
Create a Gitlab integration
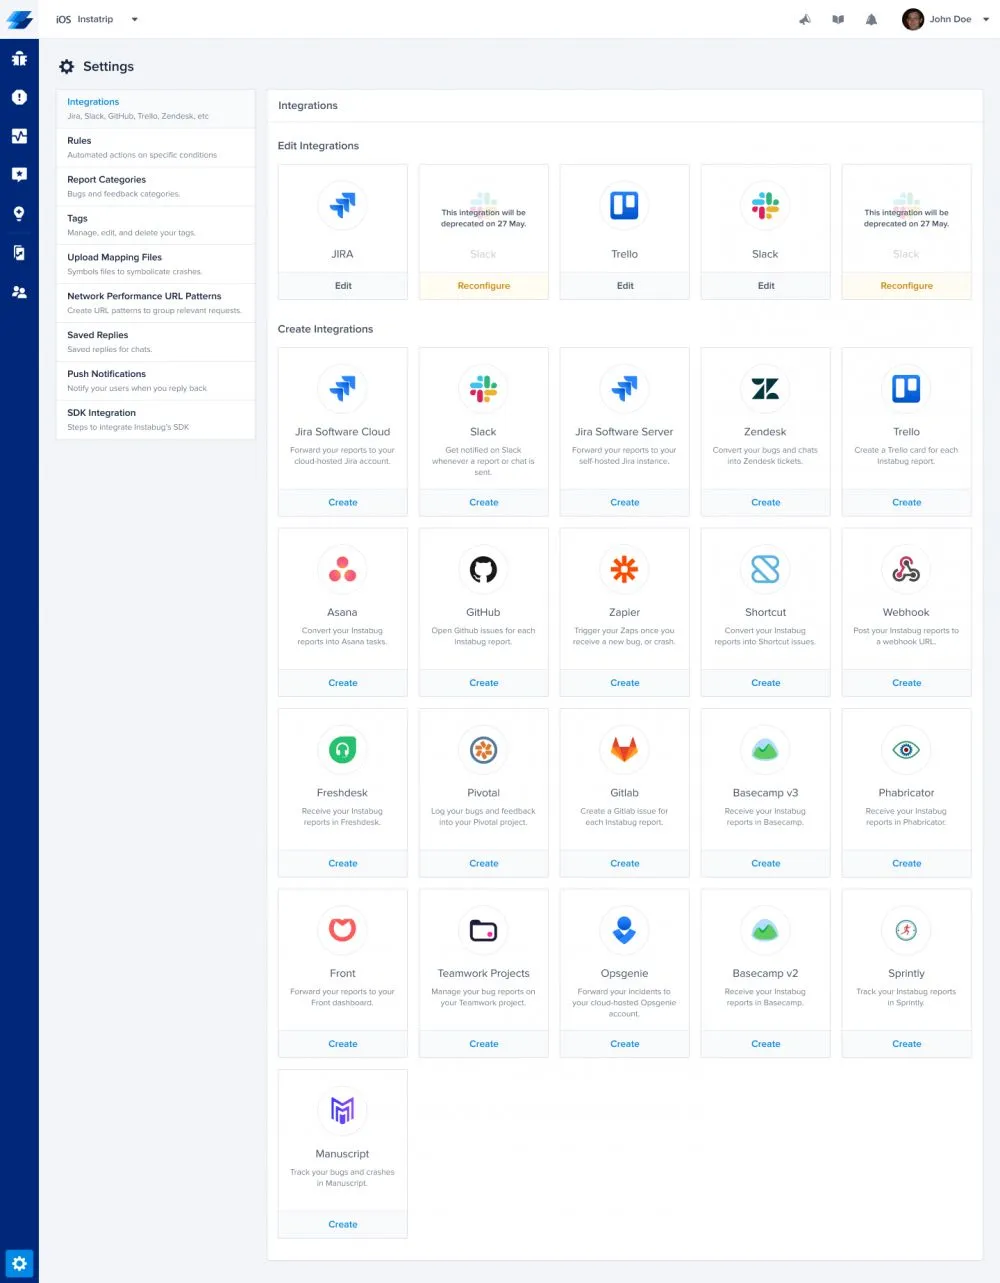tap(625, 864)
